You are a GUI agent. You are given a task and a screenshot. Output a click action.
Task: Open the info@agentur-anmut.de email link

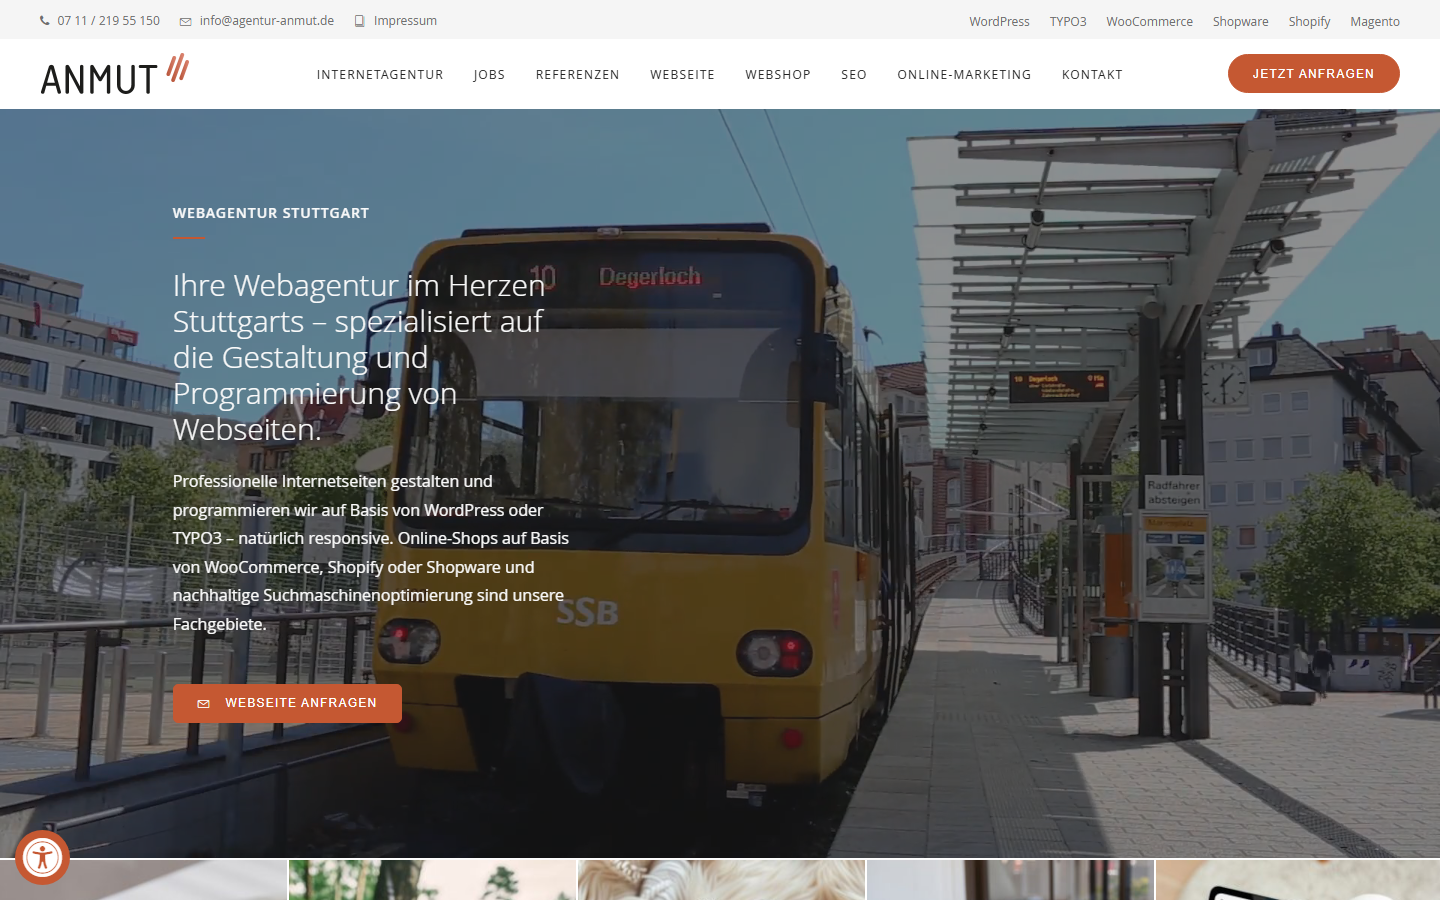[266, 21]
